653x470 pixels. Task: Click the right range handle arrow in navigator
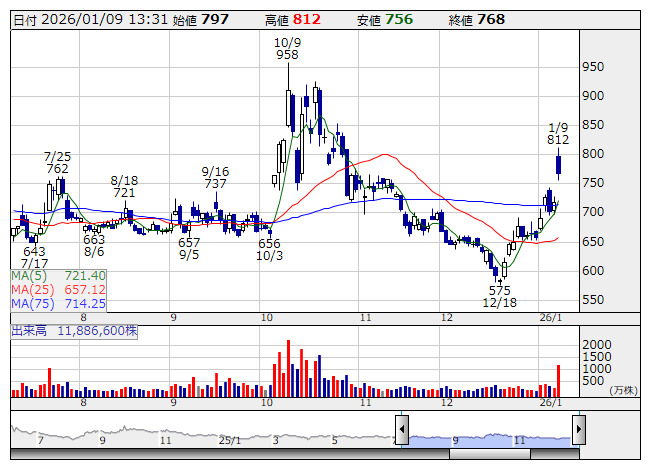click(x=578, y=432)
